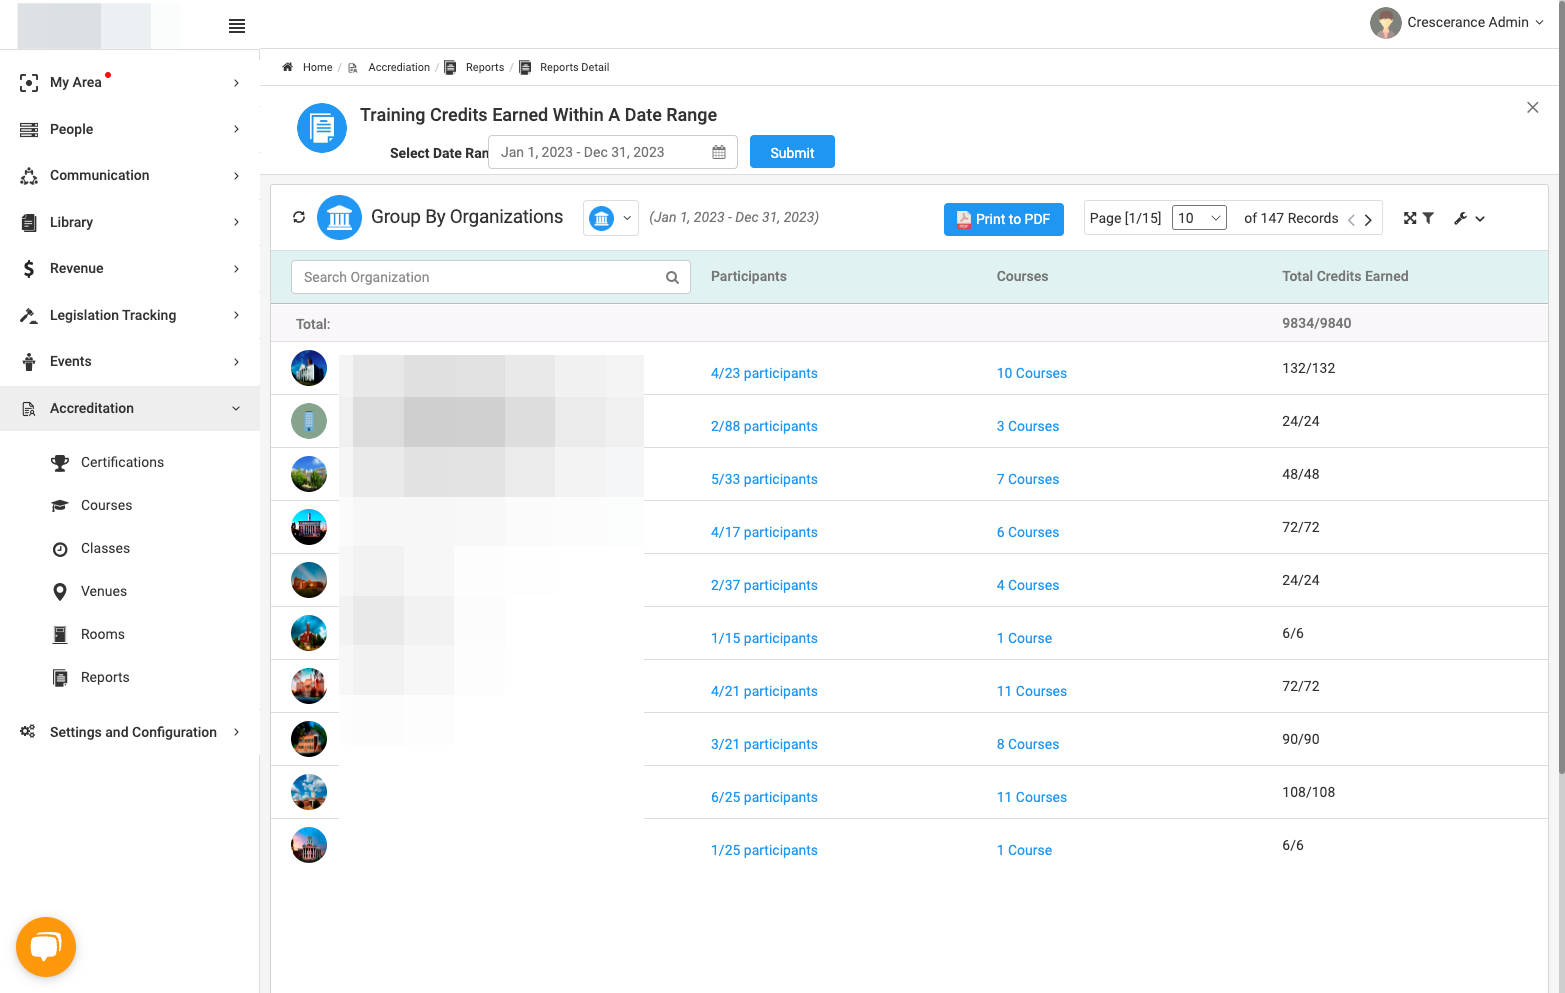Open the 6/25 participants link
This screenshot has height=993, width=1565.
pos(764,797)
